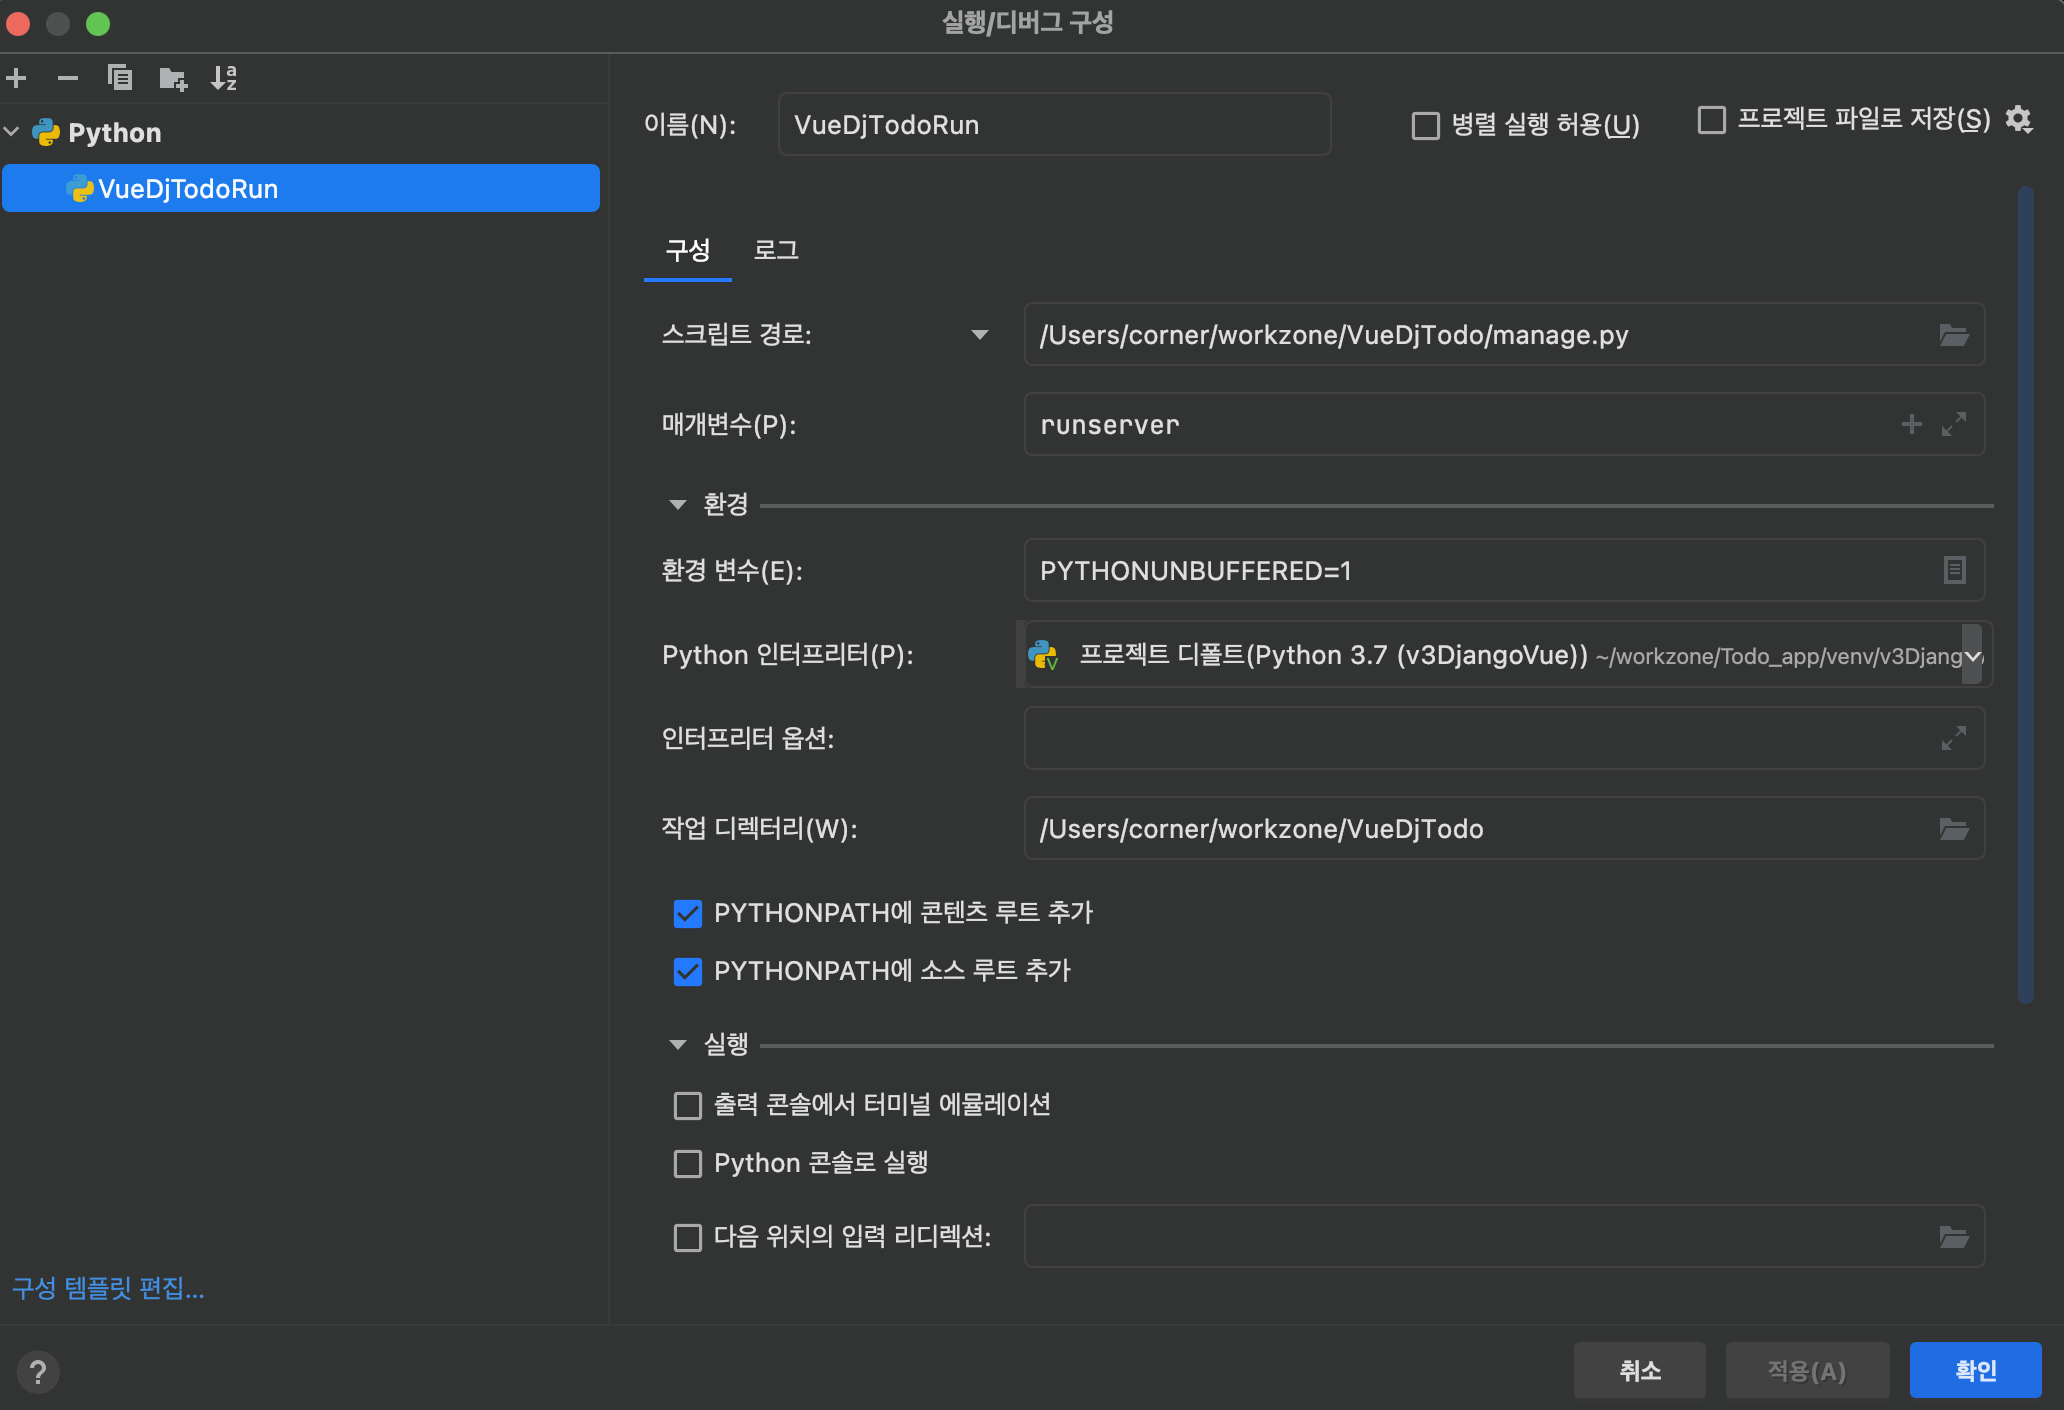Open the Python interpreter dropdown

click(1972, 656)
